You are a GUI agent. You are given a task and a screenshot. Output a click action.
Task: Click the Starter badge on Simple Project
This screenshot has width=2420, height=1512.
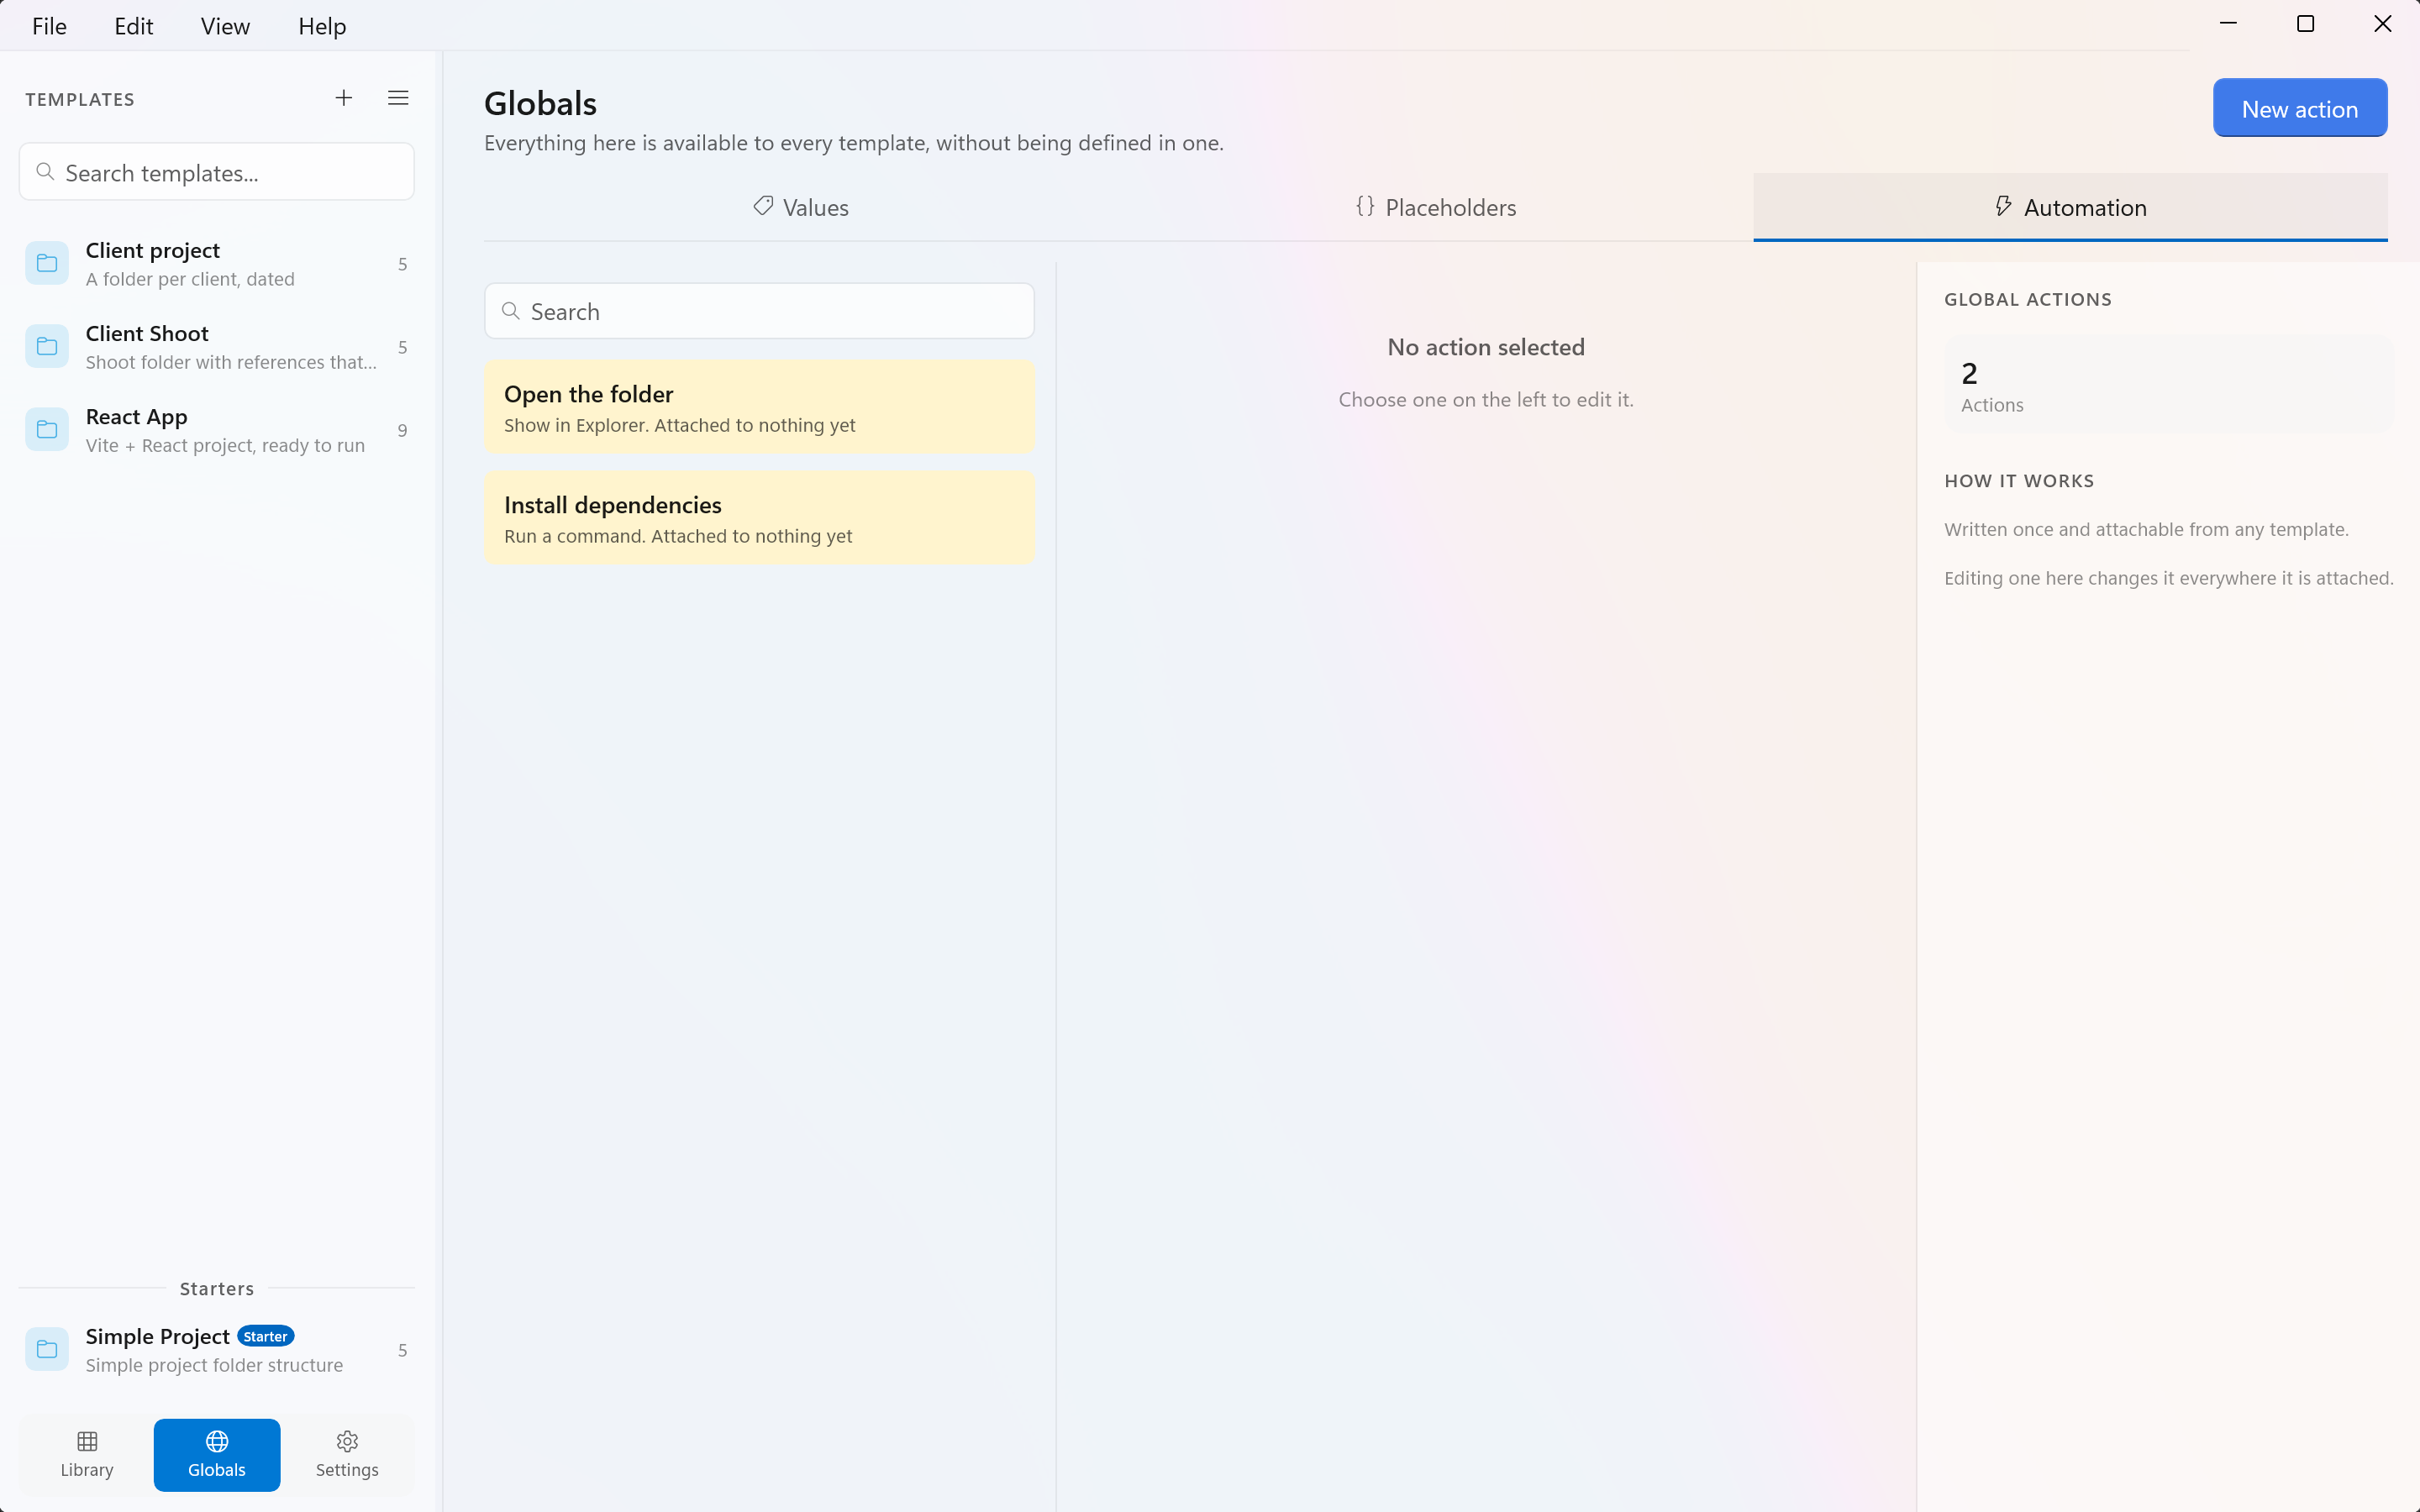[265, 1336]
